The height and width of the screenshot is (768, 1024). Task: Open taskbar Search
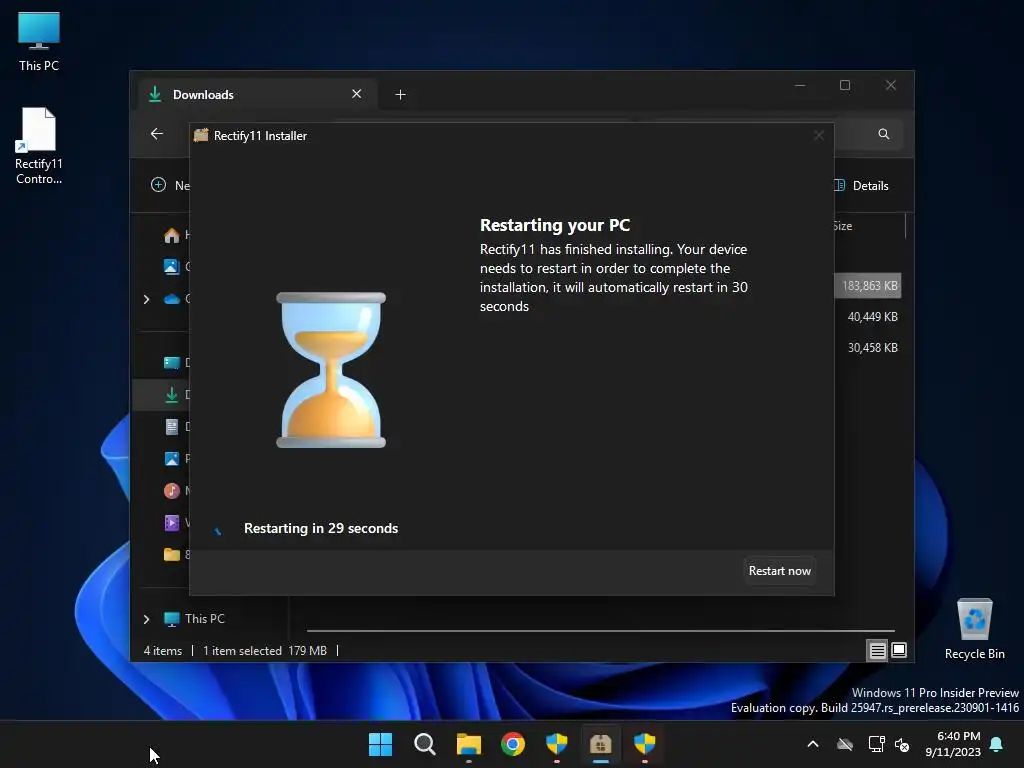click(424, 744)
